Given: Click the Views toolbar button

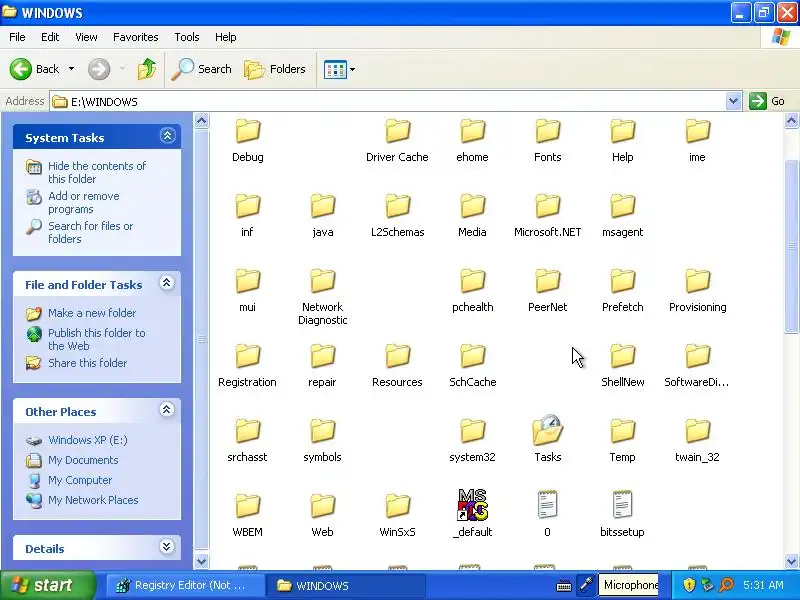Looking at the screenshot, I should 335,69.
